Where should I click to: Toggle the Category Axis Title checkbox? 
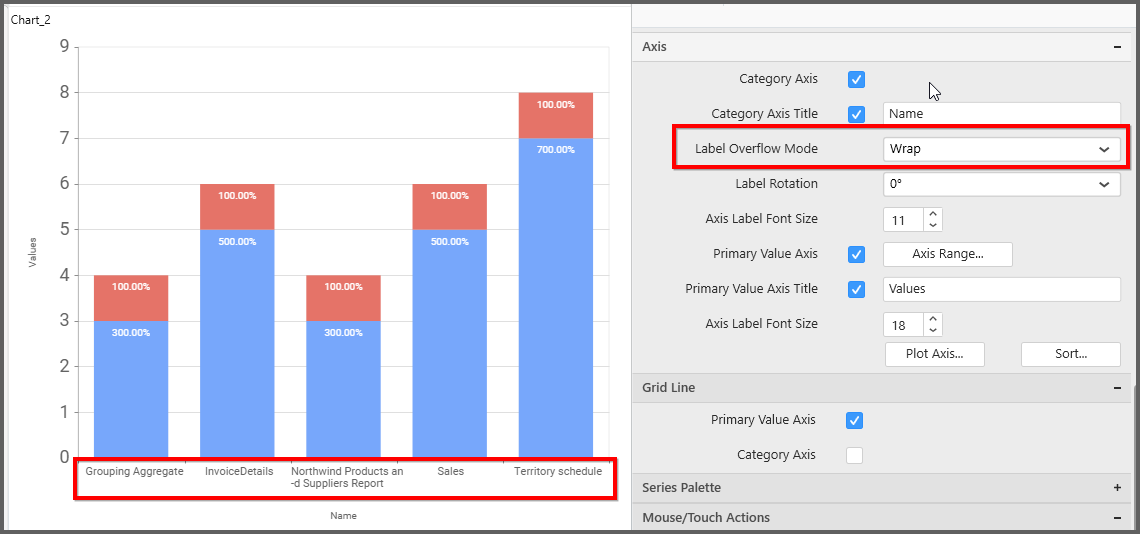(856, 114)
